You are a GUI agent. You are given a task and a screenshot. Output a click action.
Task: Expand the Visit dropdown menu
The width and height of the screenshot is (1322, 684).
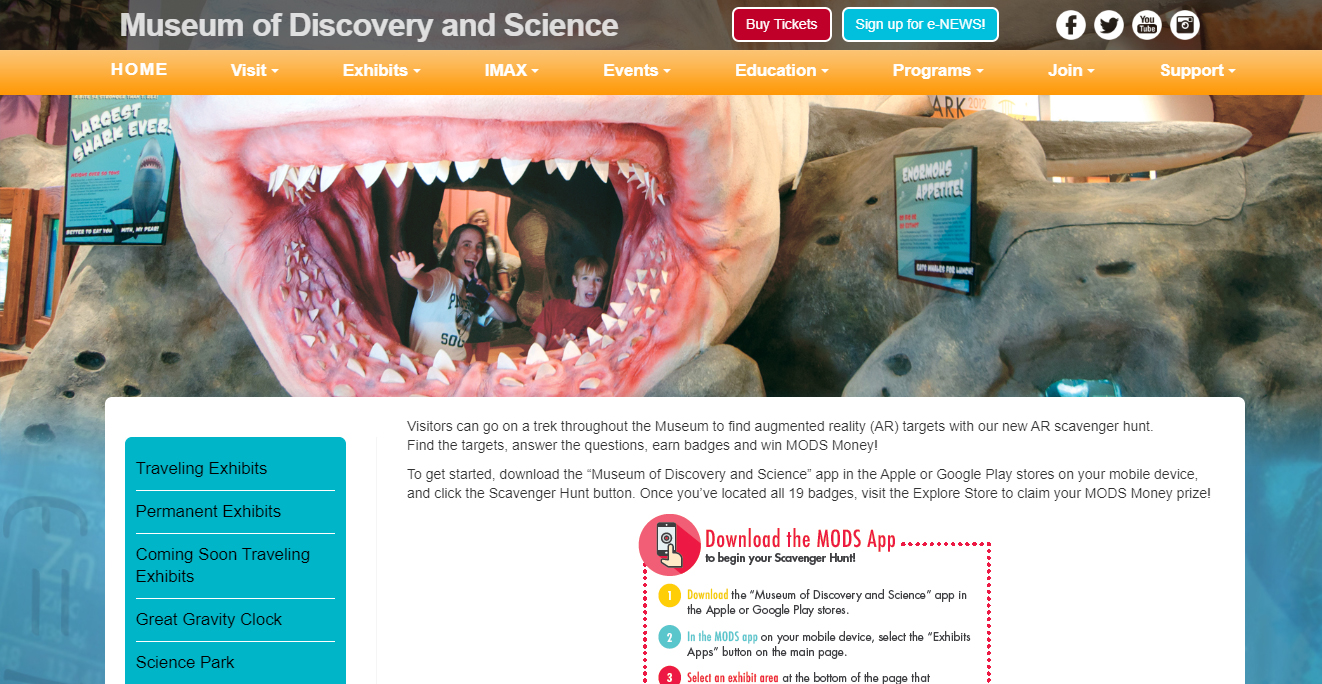pyautogui.click(x=254, y=70)
